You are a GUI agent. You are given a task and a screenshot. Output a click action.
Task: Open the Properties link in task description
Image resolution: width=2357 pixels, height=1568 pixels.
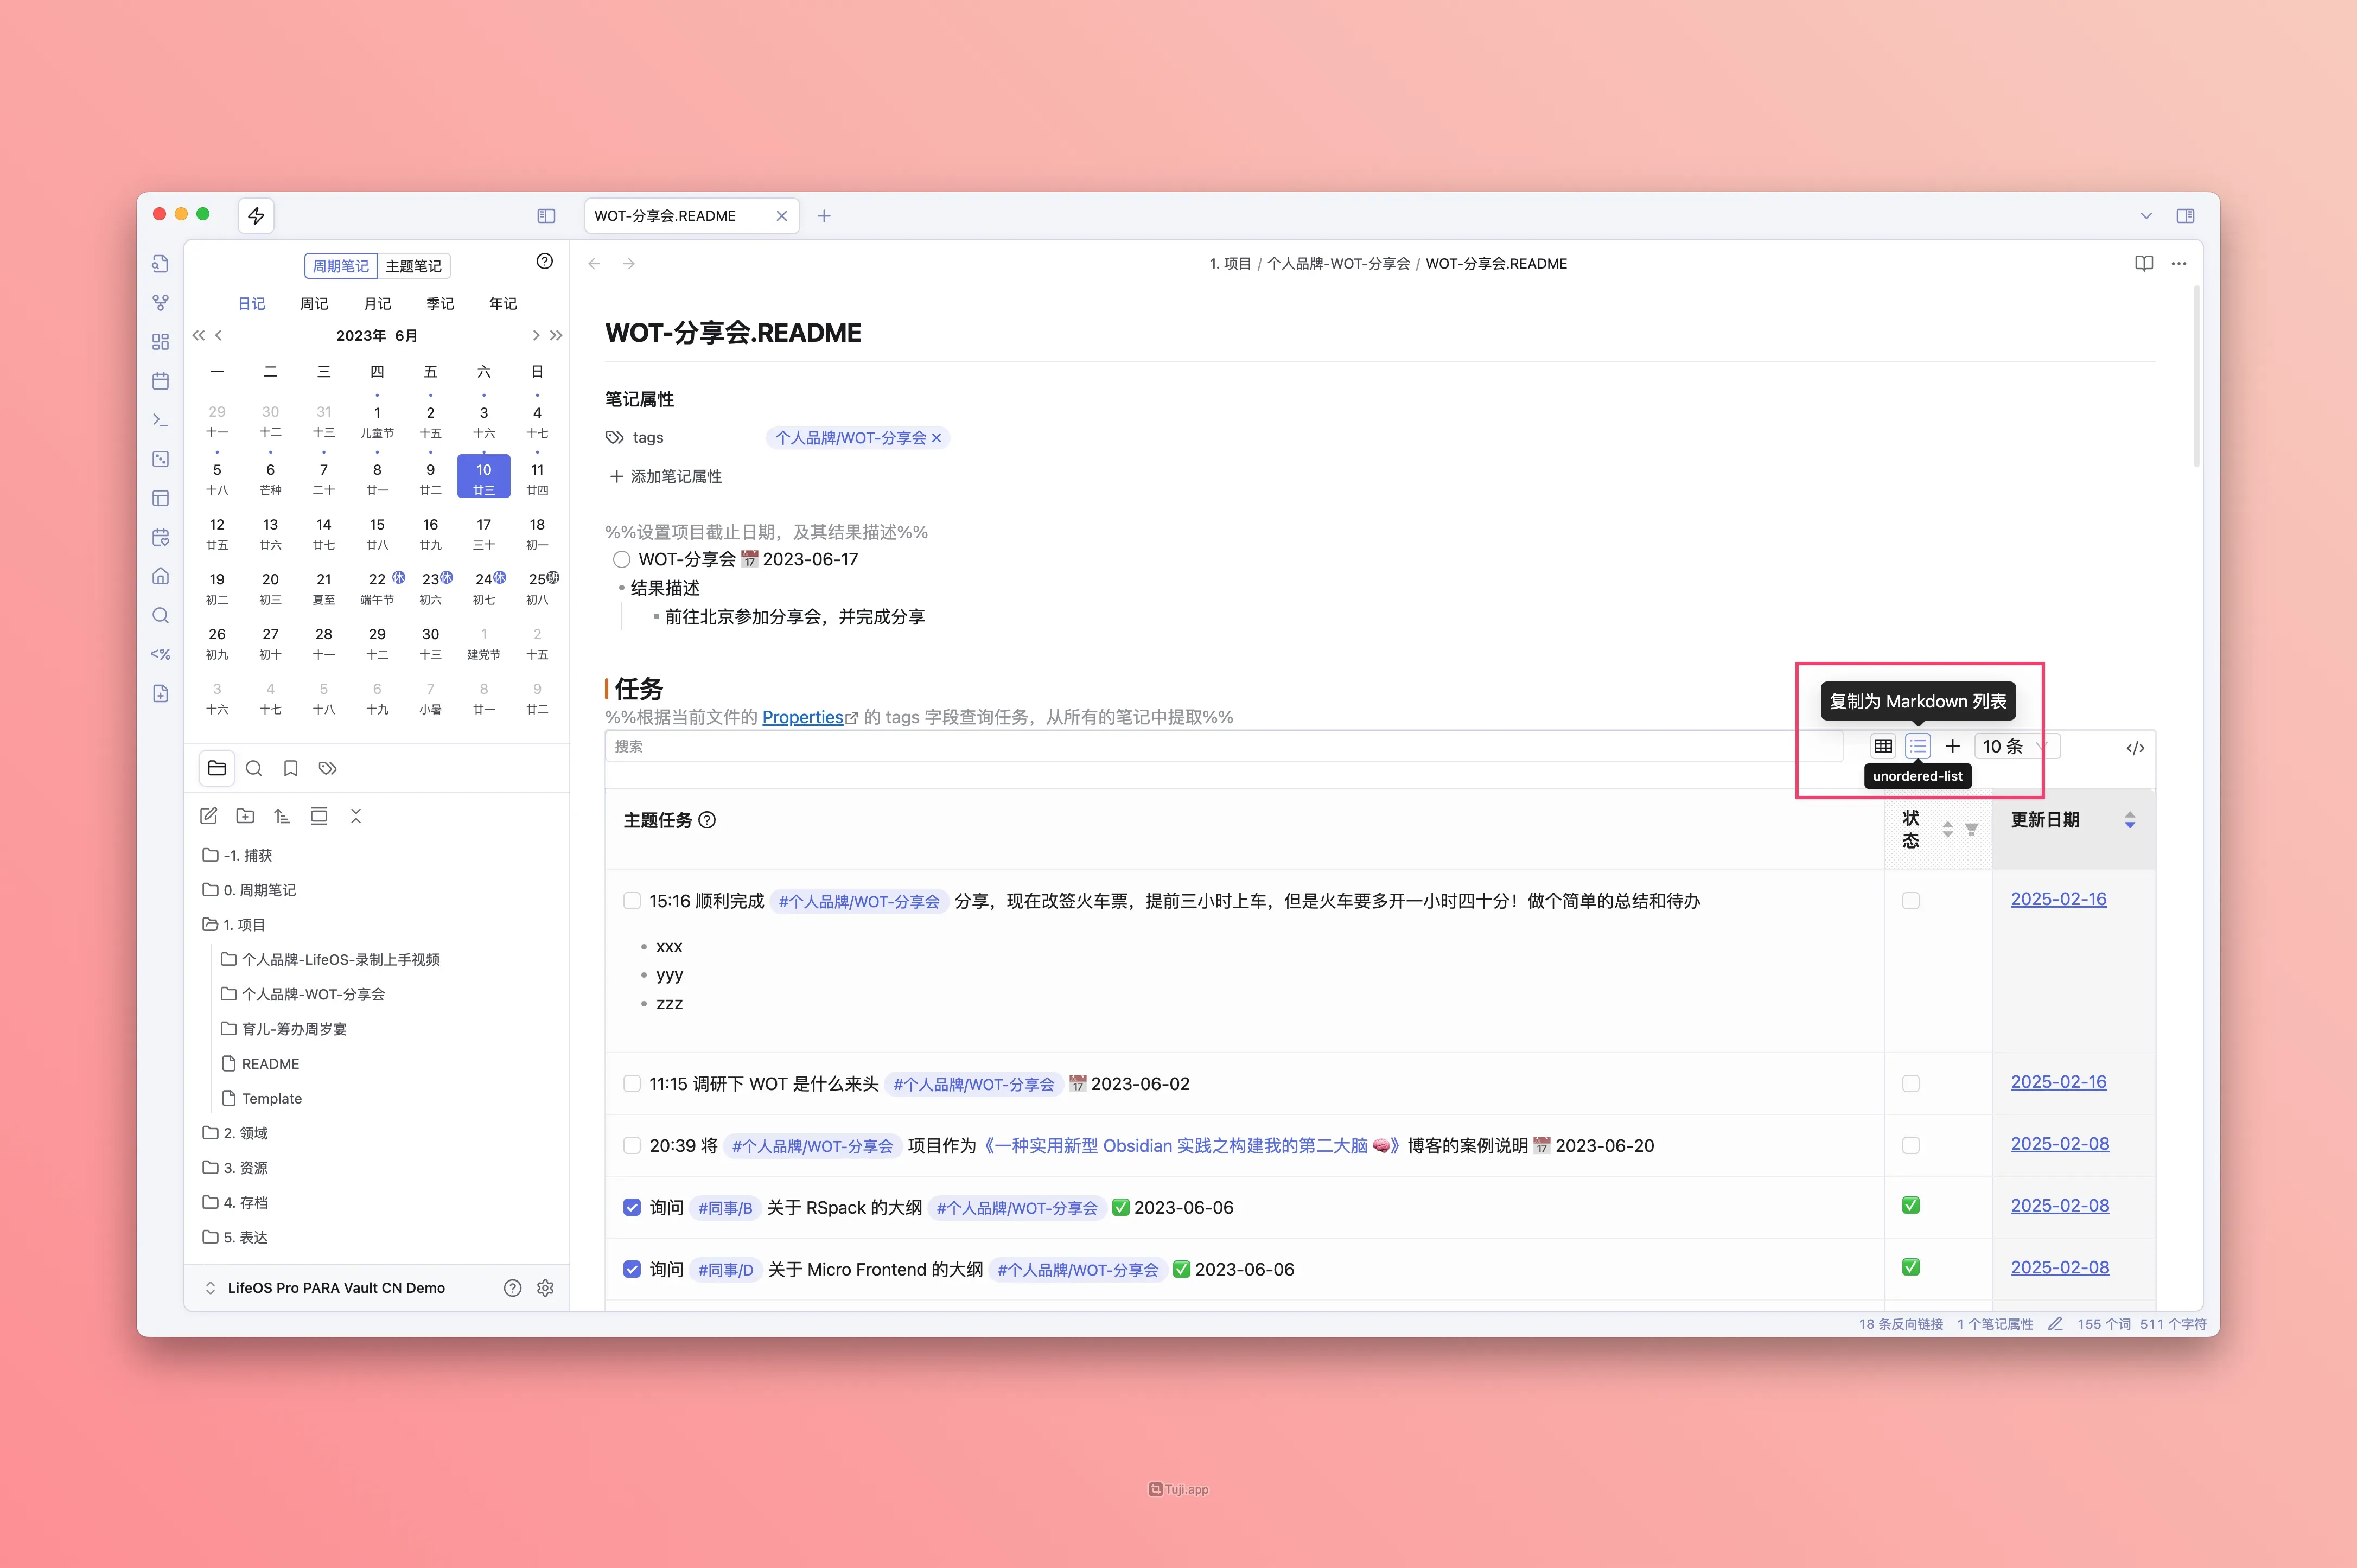(x=802, y=717)
